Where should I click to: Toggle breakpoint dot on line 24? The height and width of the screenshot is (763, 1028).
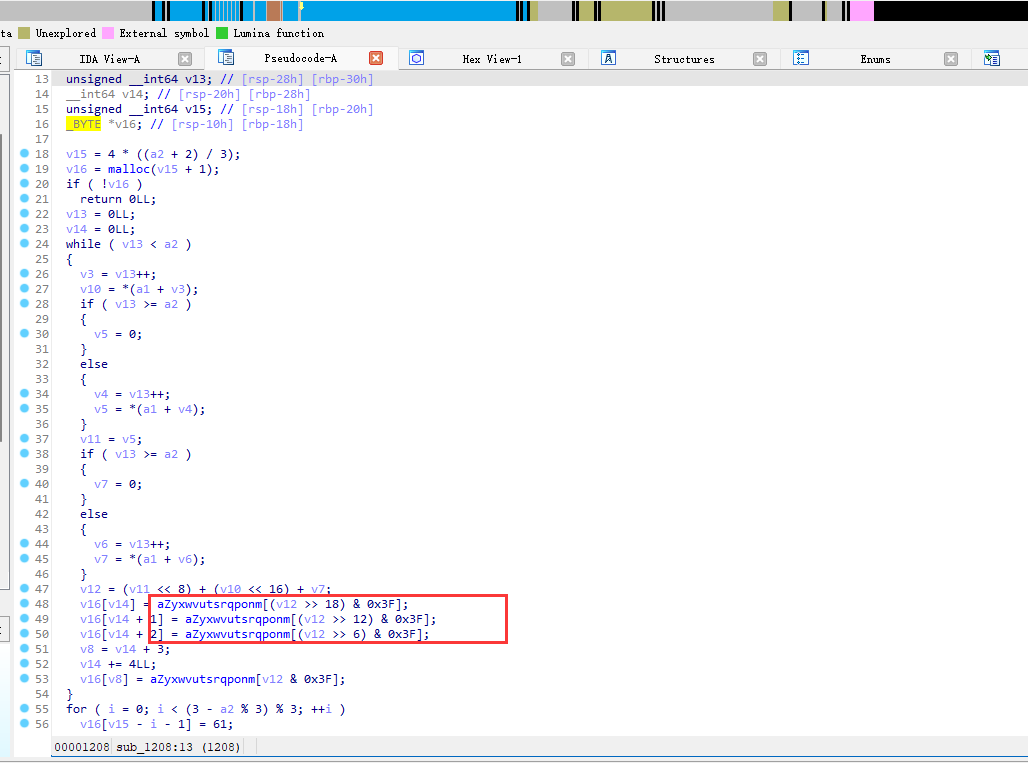(24, 243)
